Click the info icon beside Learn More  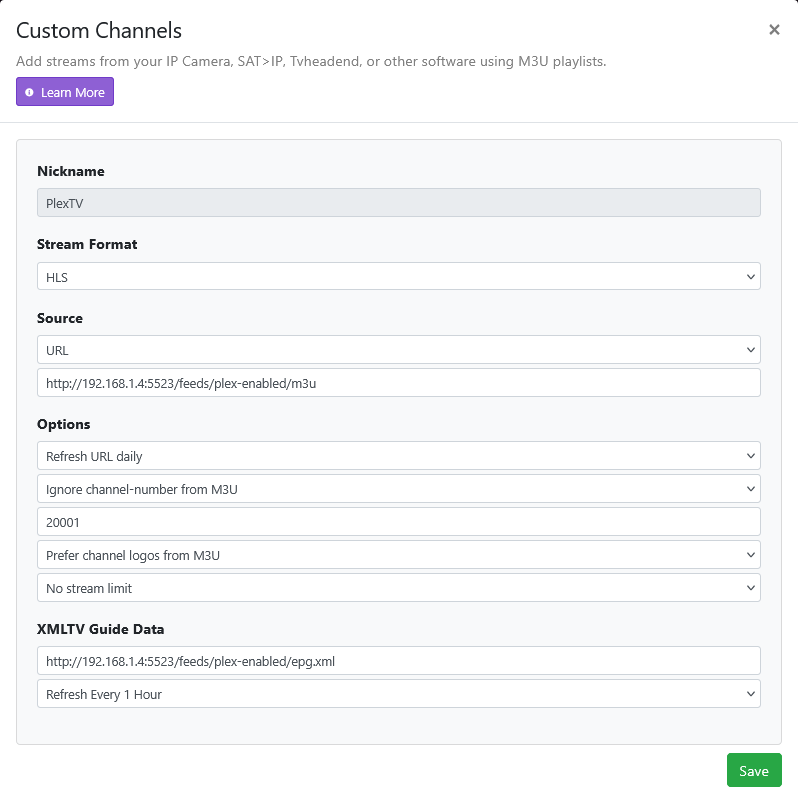coord(29,93)
